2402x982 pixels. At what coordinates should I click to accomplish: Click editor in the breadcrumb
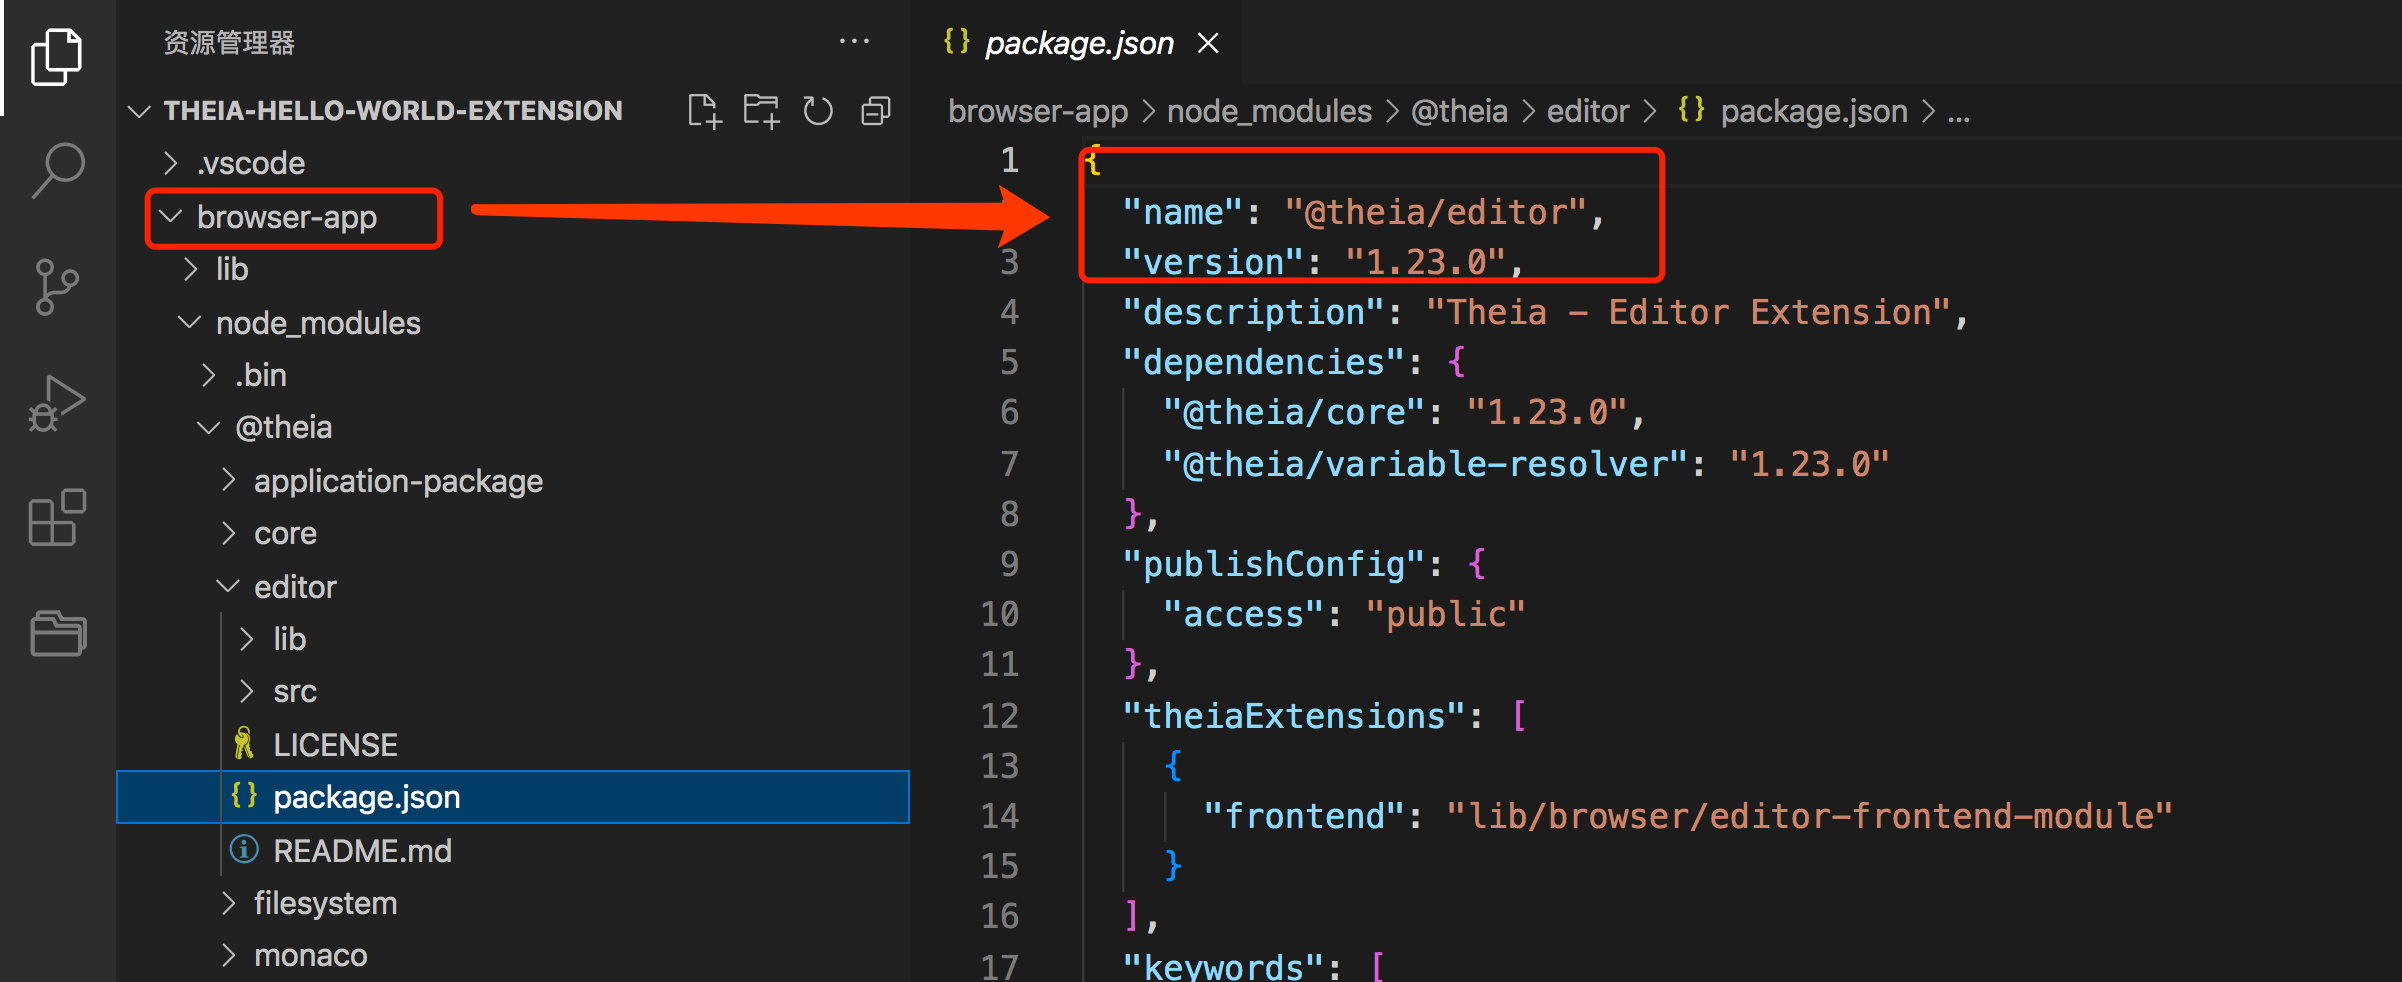tap(1588, 111)
